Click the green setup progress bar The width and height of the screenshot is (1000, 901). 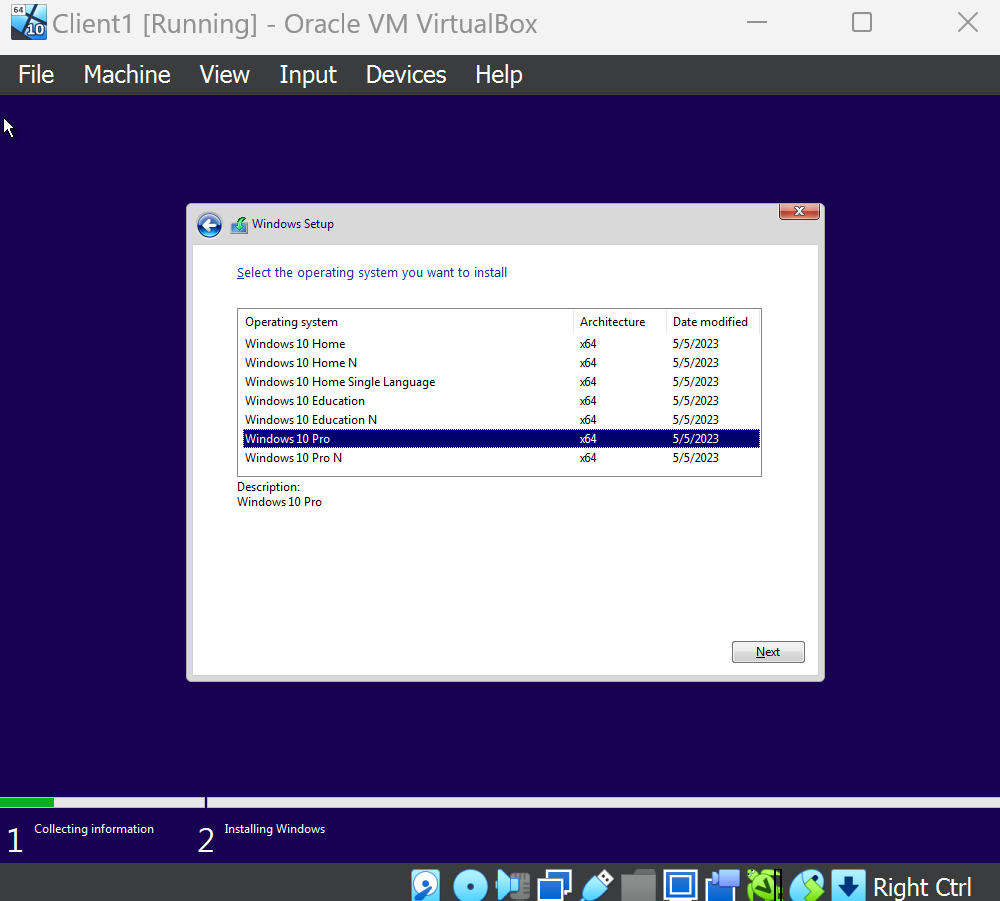27,802
